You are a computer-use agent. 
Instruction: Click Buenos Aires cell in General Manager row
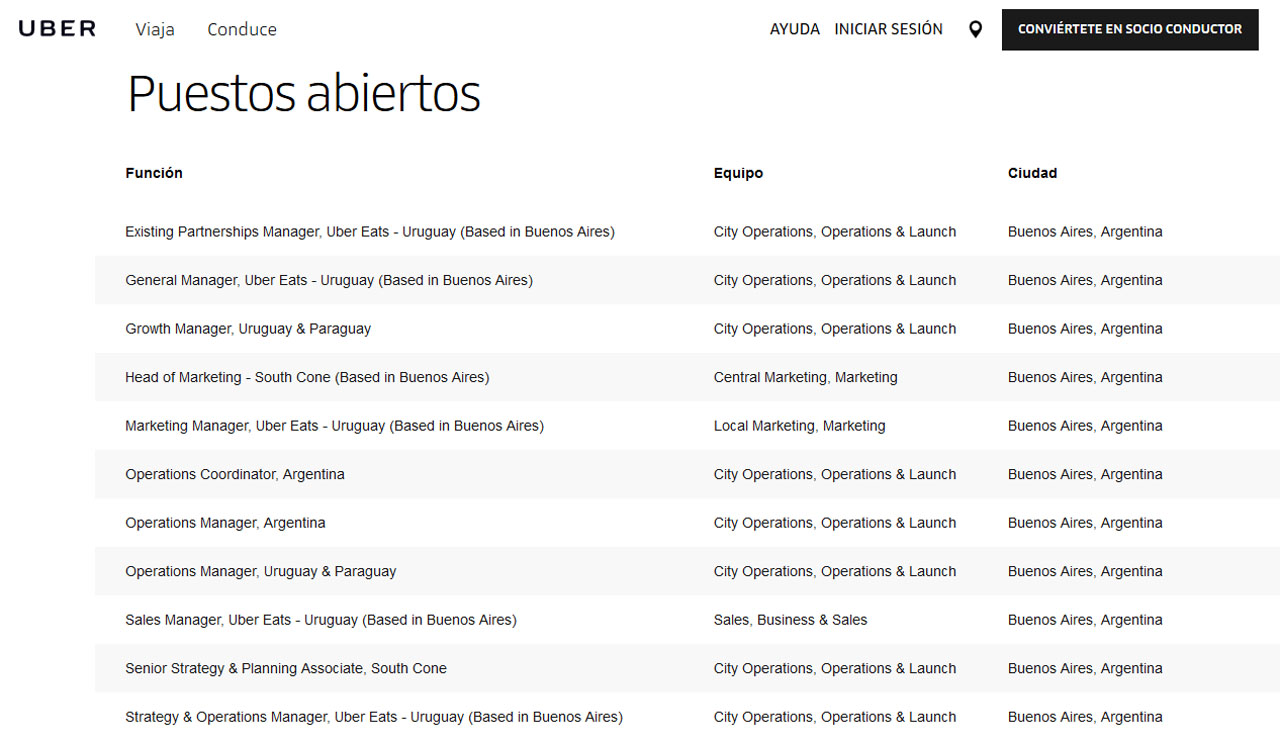tap(1085, 280)
